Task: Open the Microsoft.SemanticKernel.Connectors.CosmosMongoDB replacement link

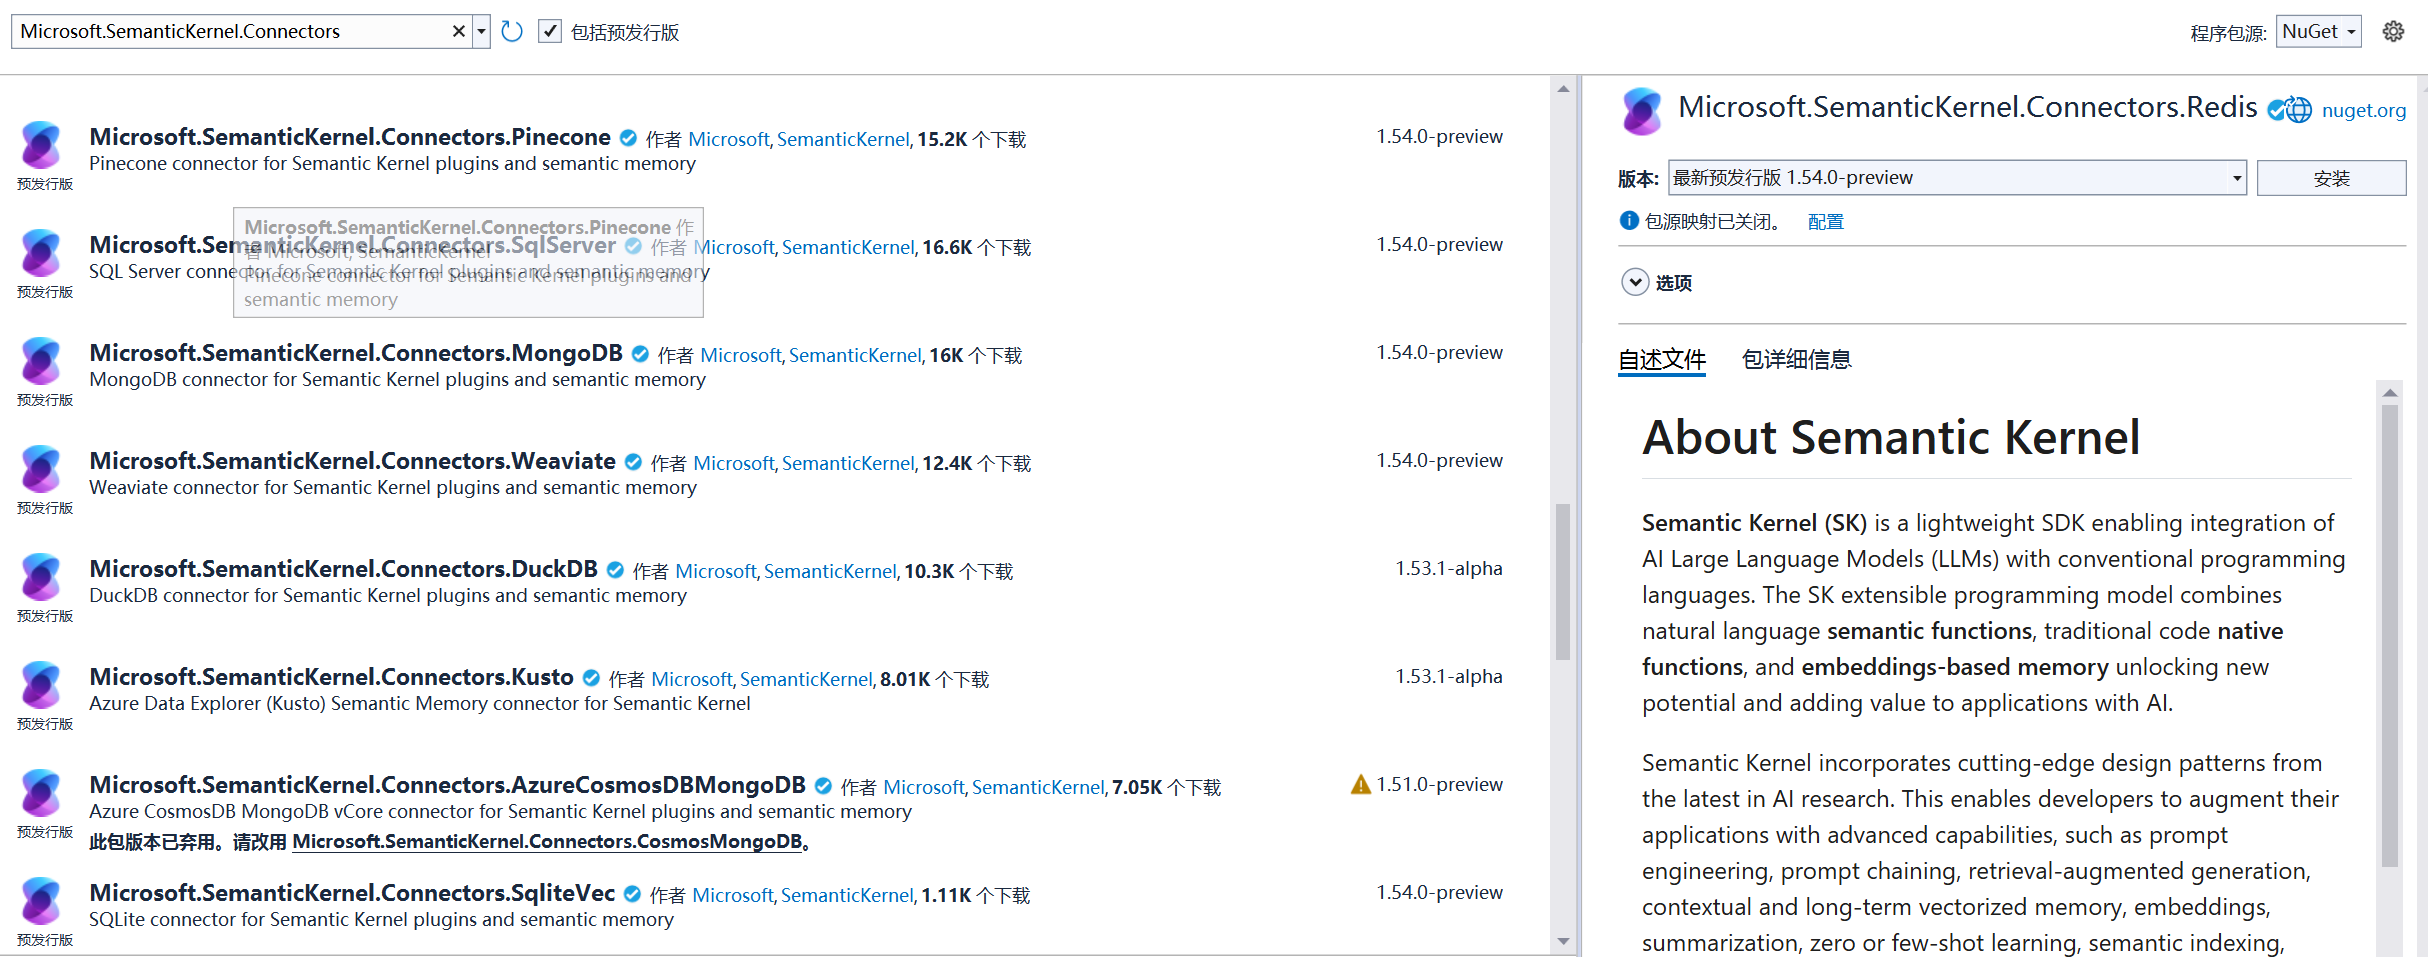Action: pos(547,841)
